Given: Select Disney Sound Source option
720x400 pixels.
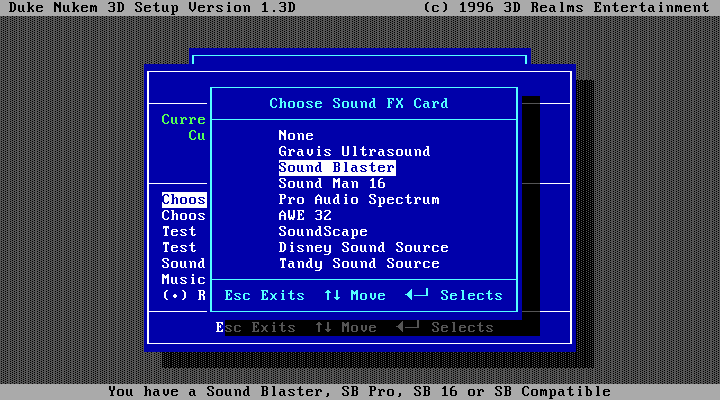Looking at the screenshot, I should coord(363,248).
